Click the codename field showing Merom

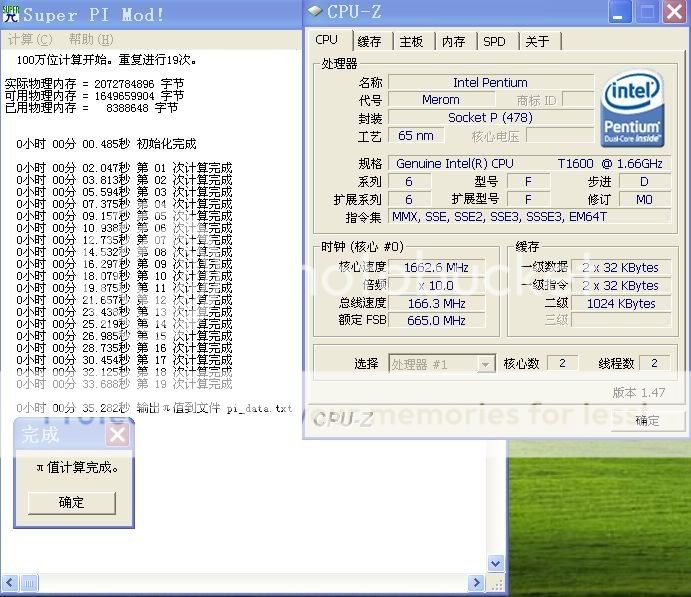[441, 100]
